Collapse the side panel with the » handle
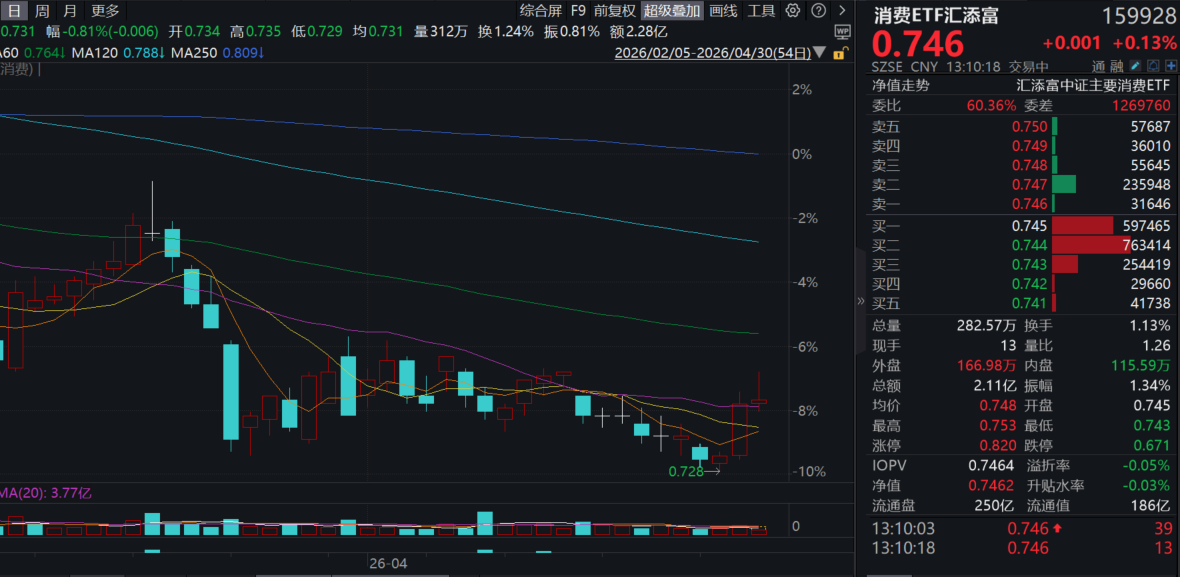This screenshot has height=577, width=1180. point(861,300)
